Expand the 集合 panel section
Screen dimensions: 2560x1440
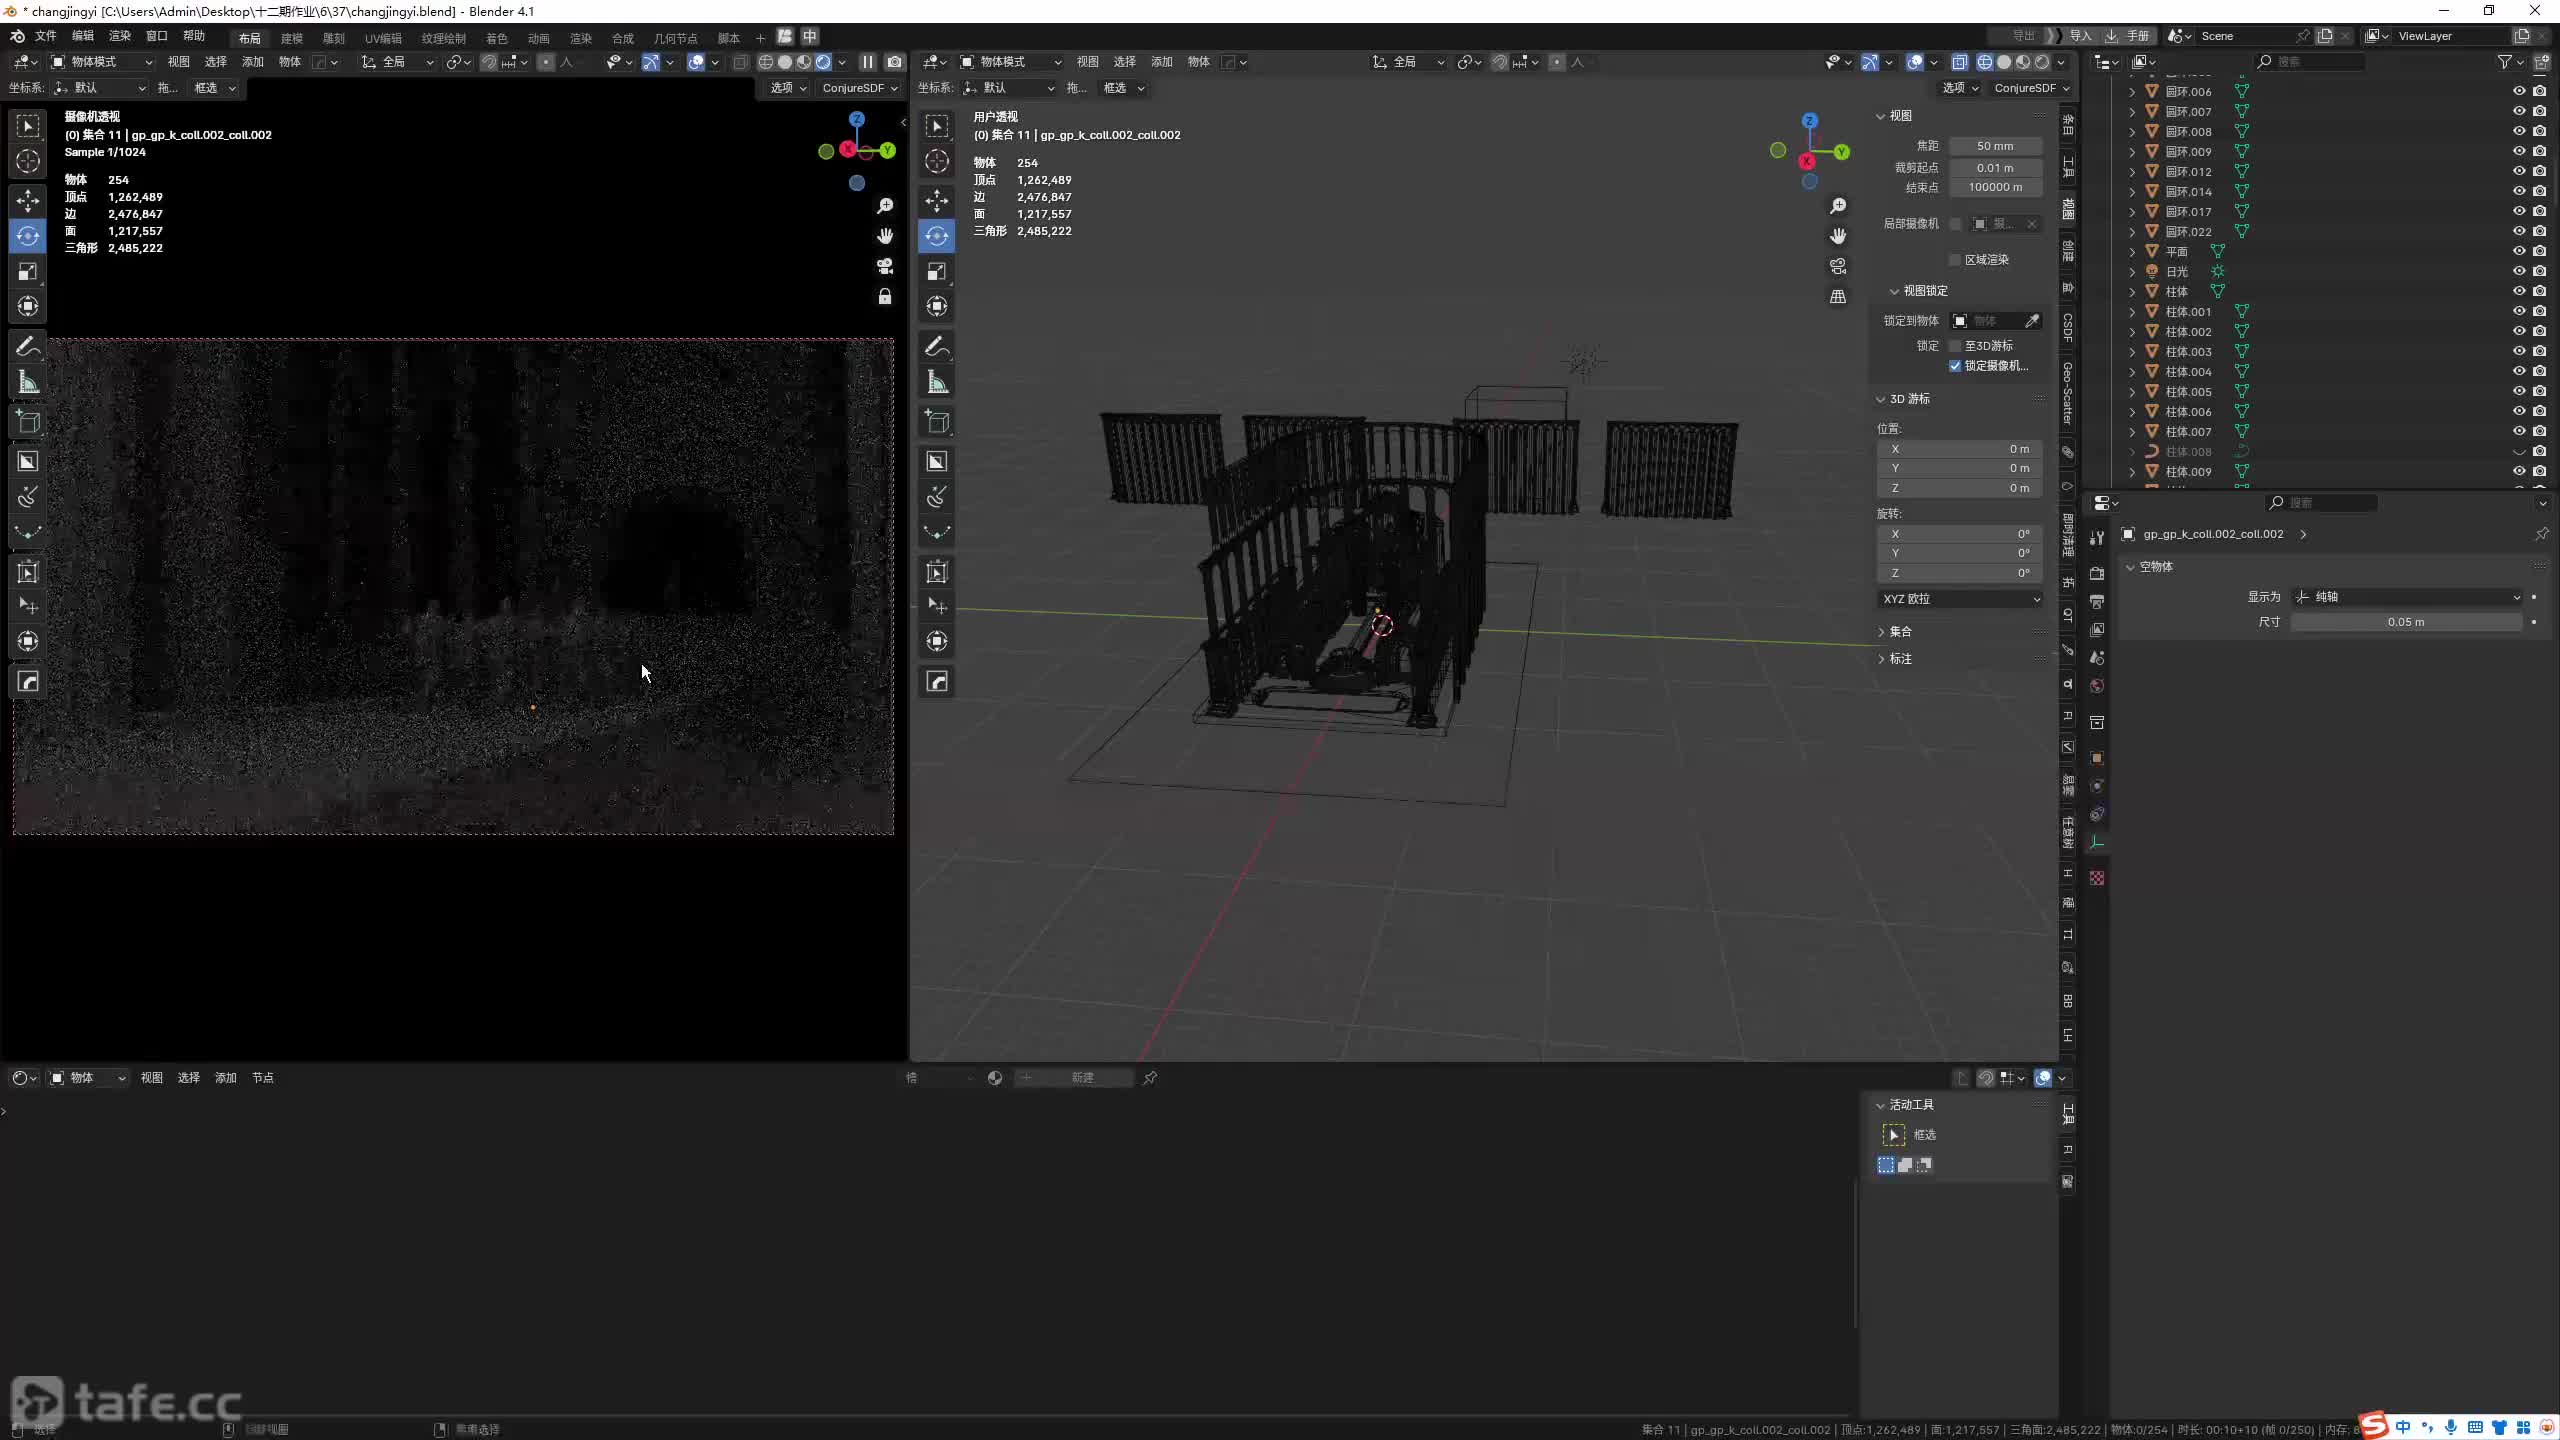tap(1900, 632)
